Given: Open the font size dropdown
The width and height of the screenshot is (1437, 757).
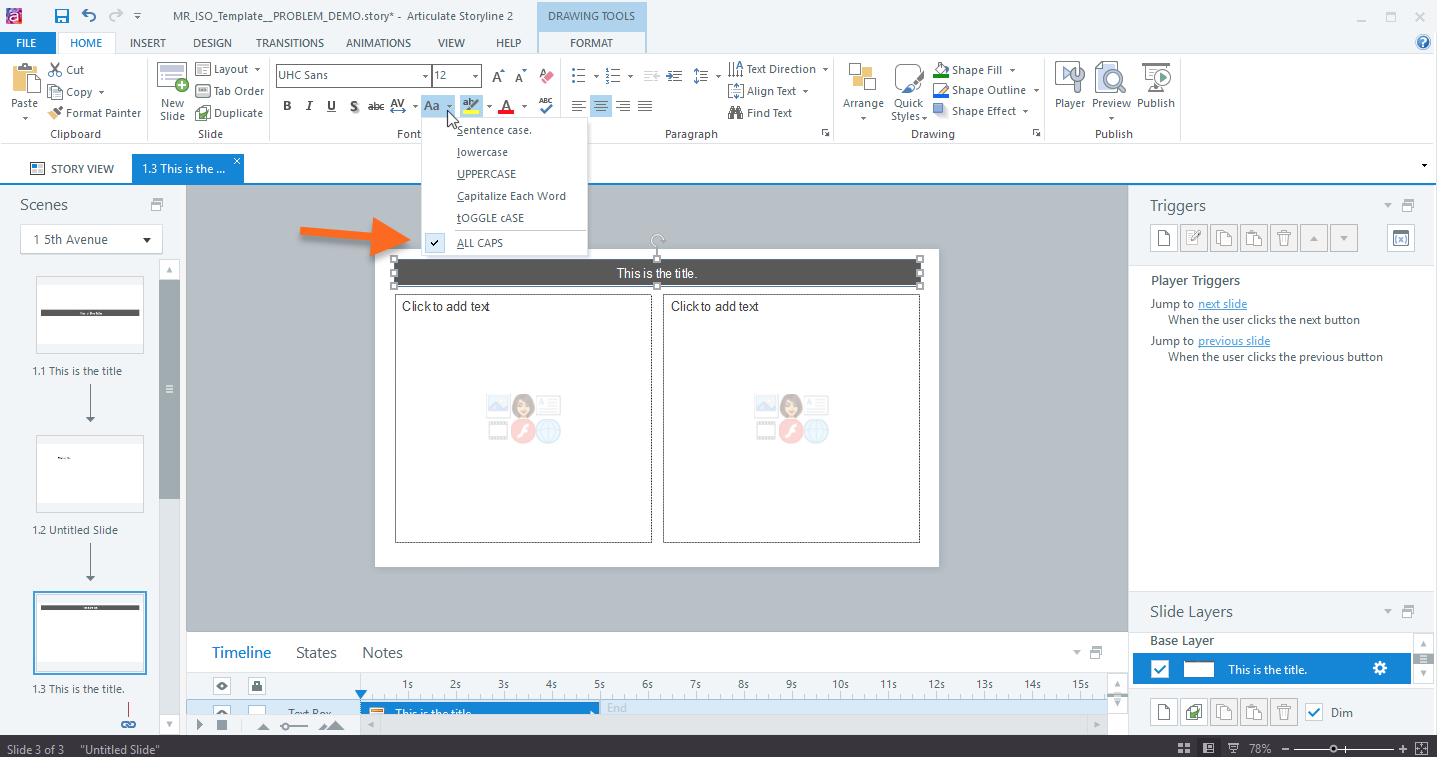Looking at the screenshot, I should [477, 75].
